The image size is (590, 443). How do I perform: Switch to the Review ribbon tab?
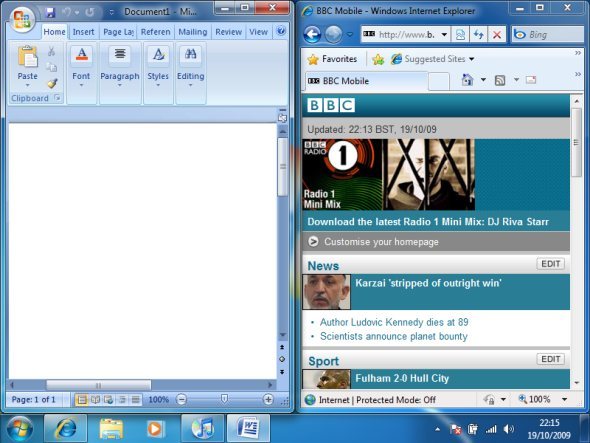(228, 32)
